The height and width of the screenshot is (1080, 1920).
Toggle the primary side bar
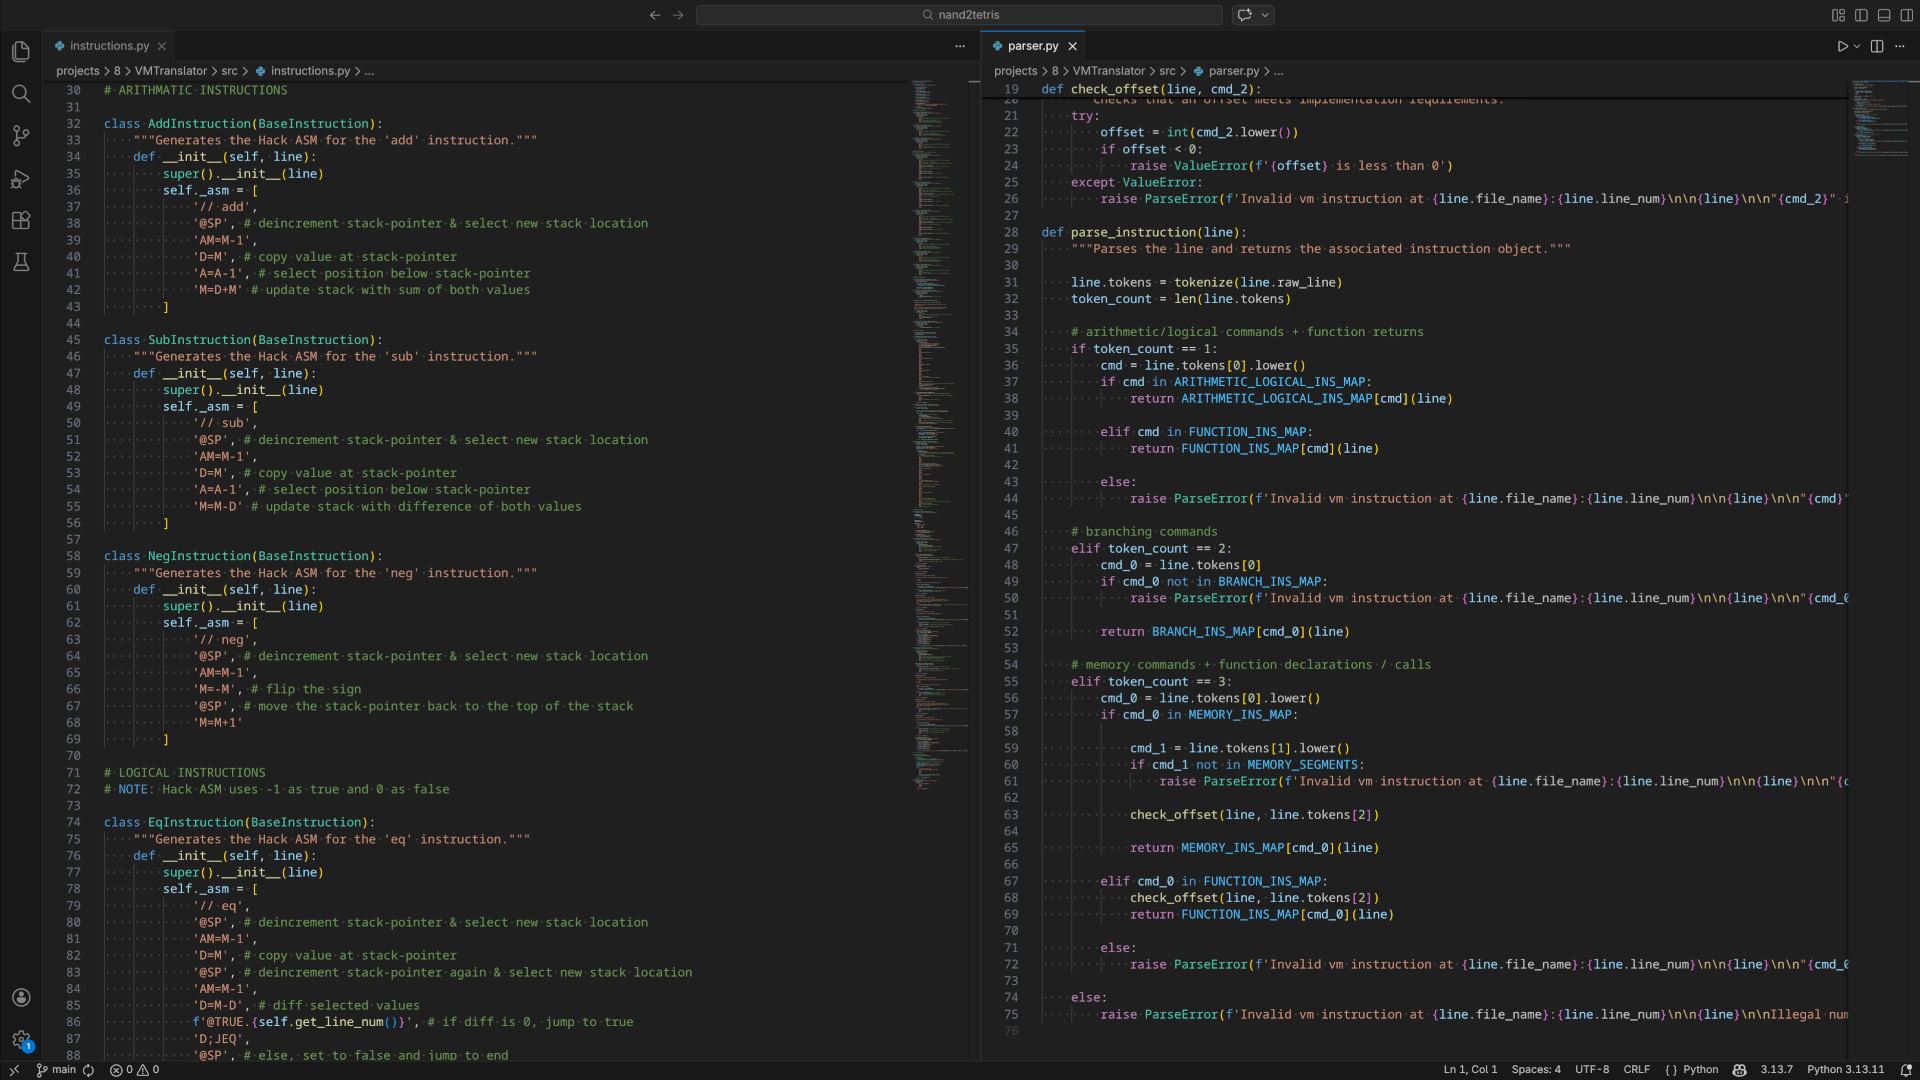click(x=1861, y=15)
